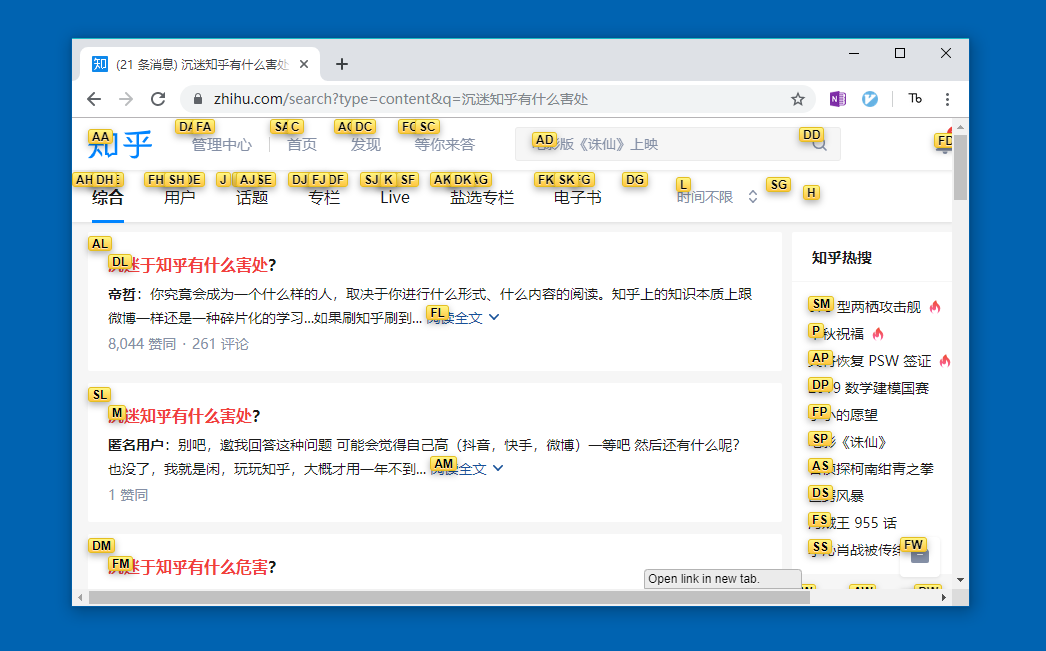Open the notifications bell icon

point(944,144)
